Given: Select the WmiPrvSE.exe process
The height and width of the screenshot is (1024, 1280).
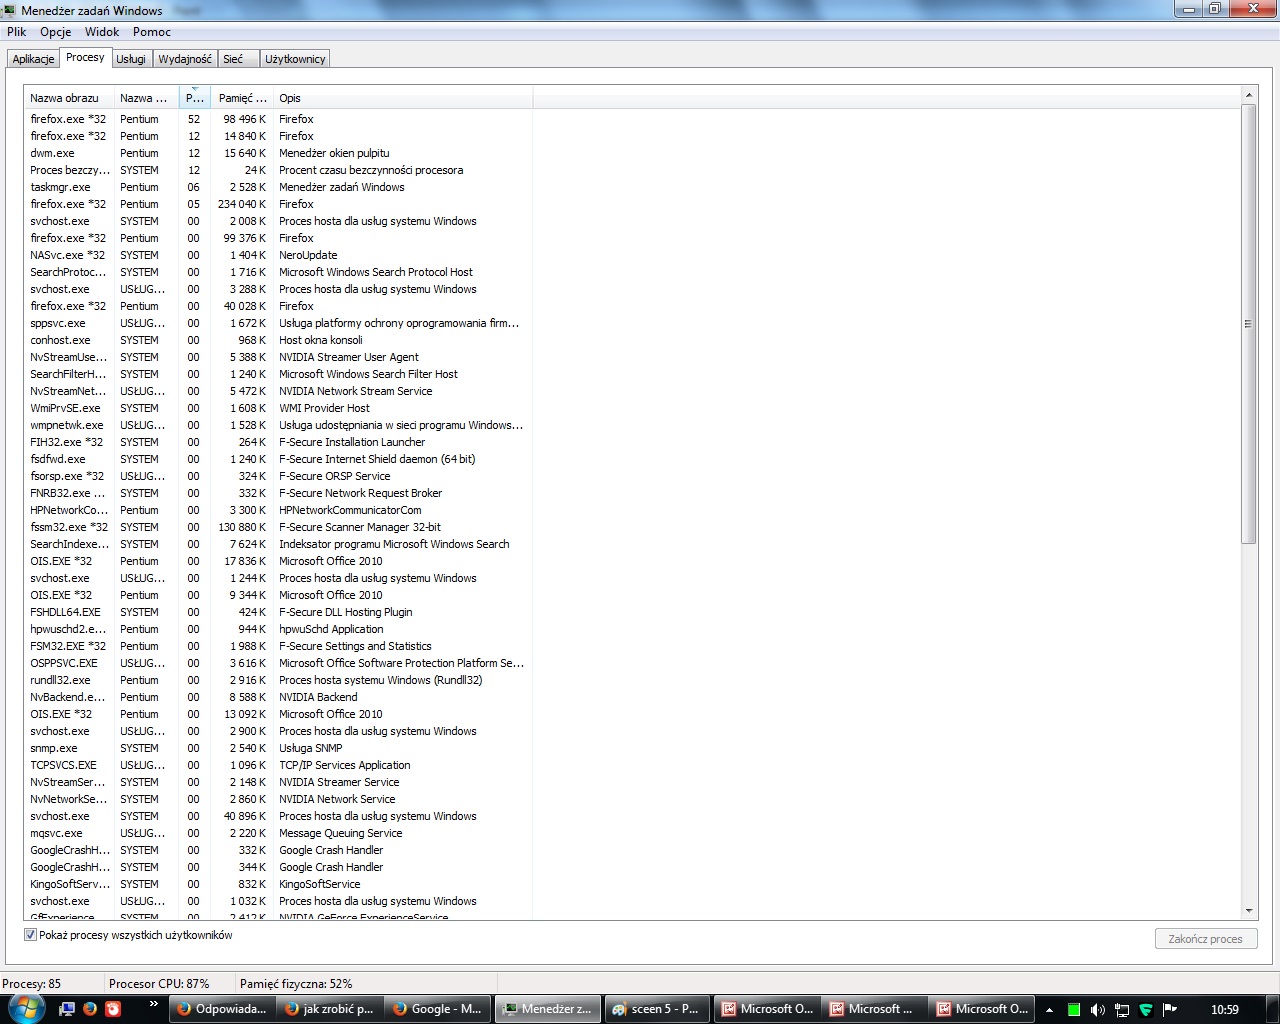Looking at the screenshot, I should coord(278,408).
